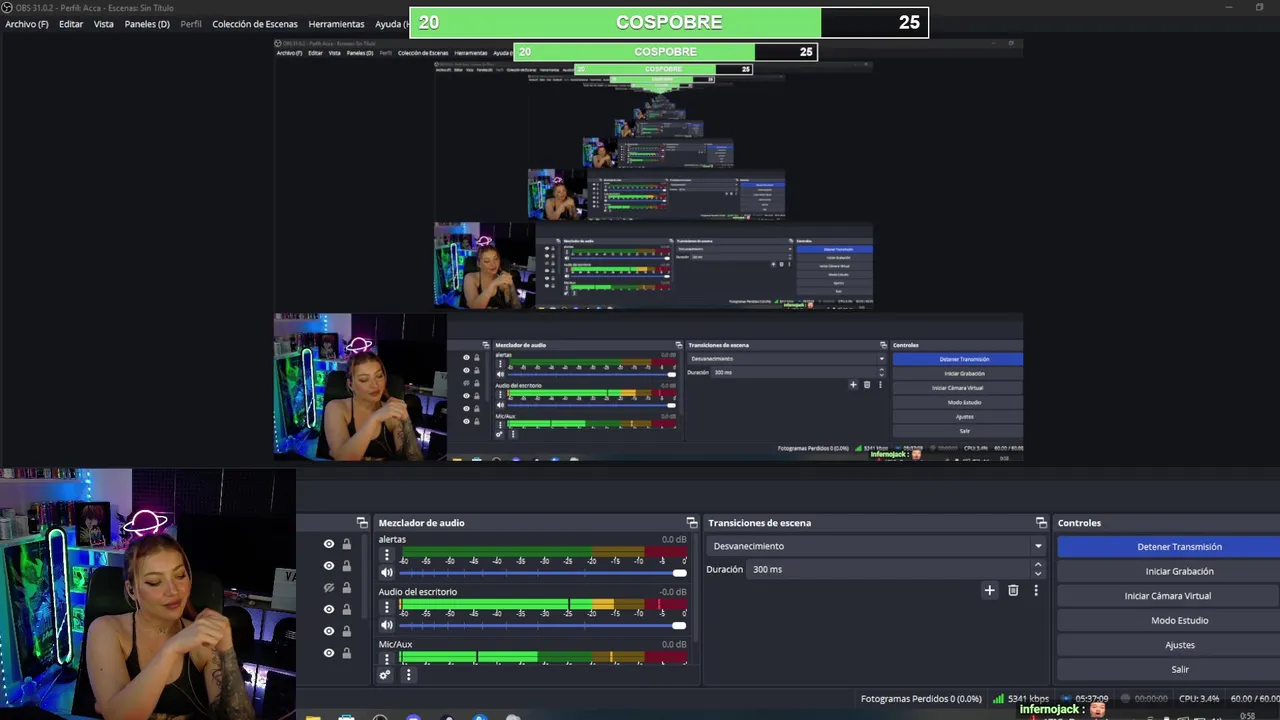The width and height of the screenshot is (1280, 720).
Task: Open the Desvanecimiento transition dropdown
Action: (x=876, y=546)
